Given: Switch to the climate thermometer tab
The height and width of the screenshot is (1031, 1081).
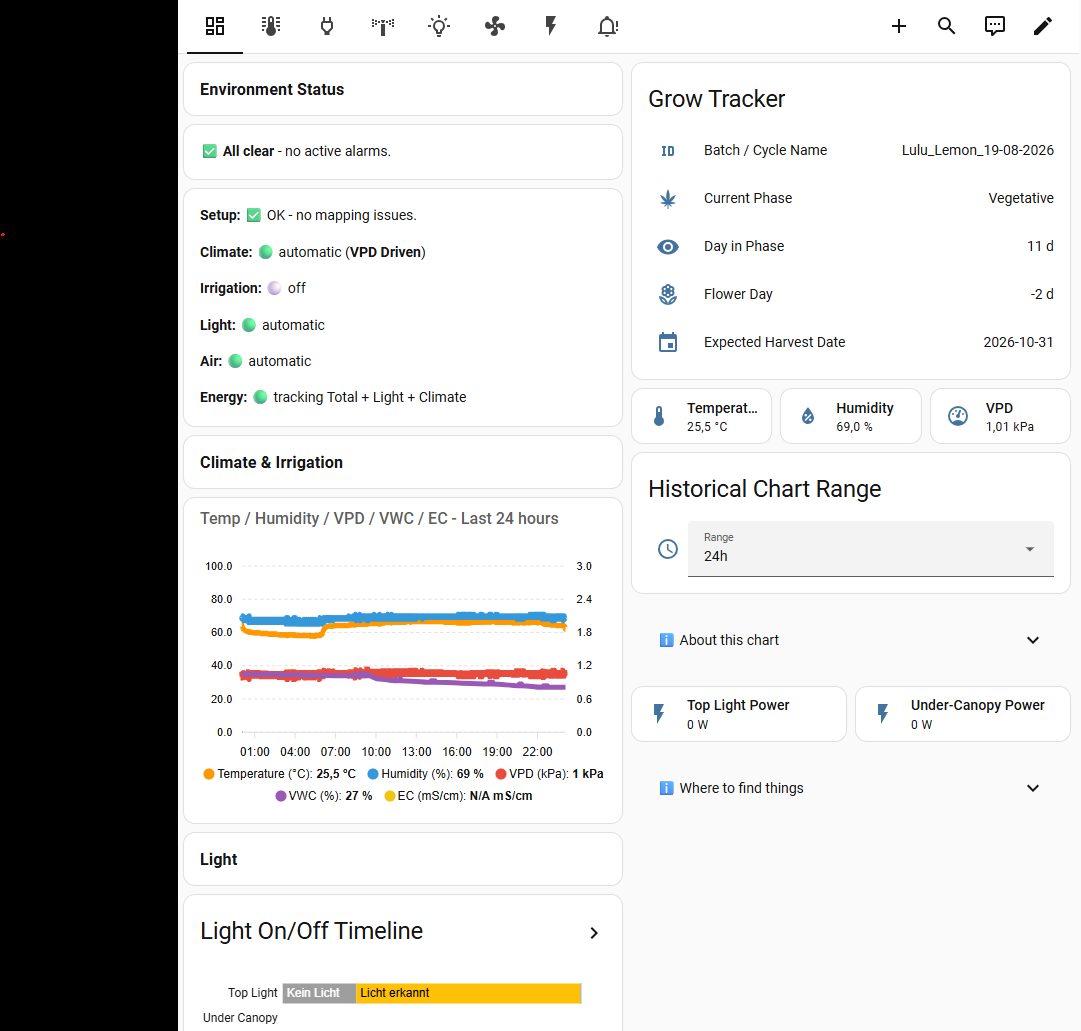Looking at the screenshot, I should point(271,26).
